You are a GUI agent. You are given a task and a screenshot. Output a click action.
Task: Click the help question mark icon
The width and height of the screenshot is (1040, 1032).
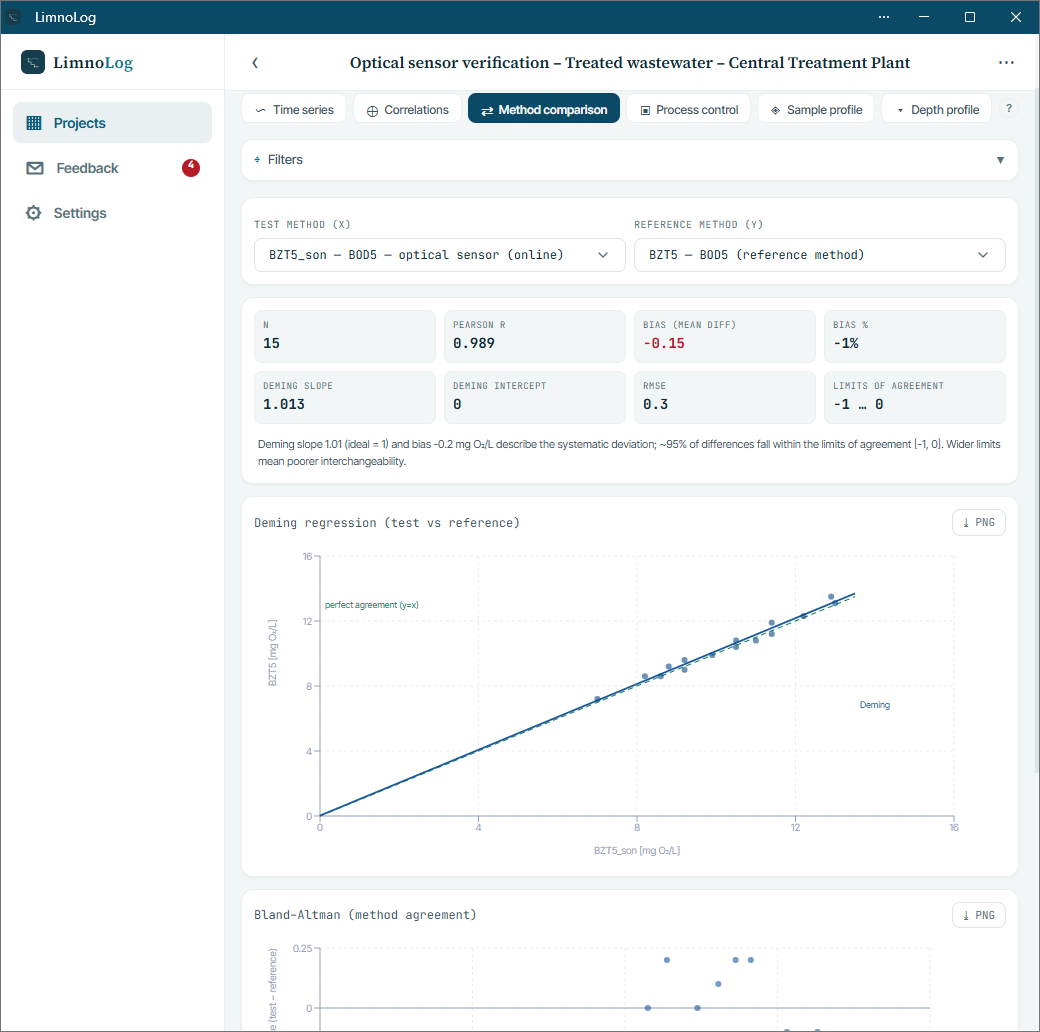(x=1009, y=109)
